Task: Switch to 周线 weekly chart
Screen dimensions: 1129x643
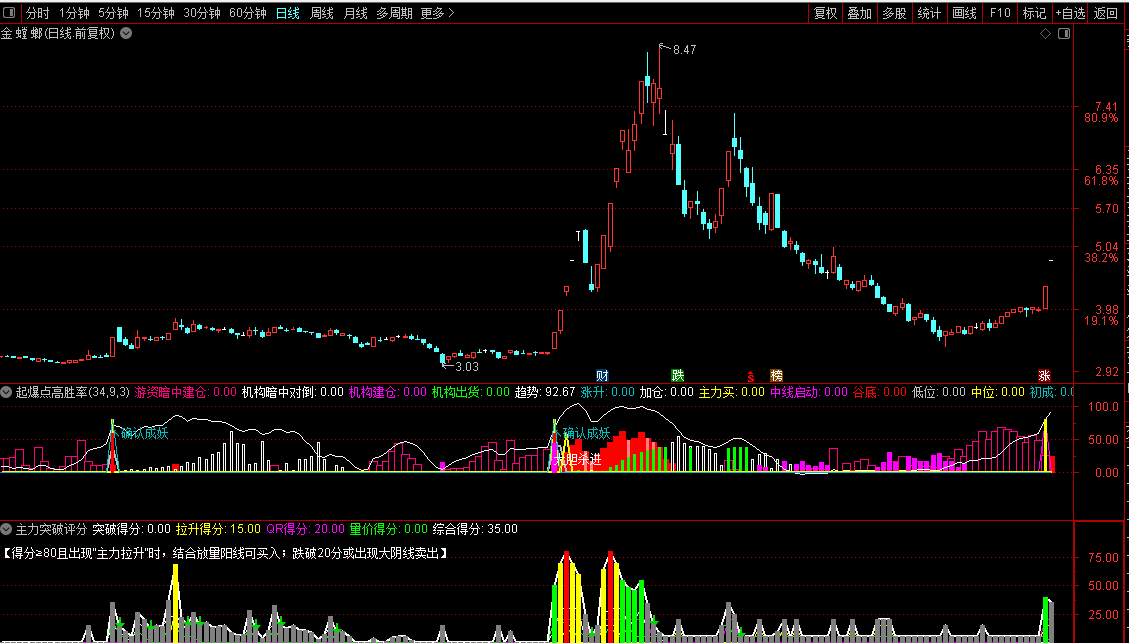Action: [321, 13]
